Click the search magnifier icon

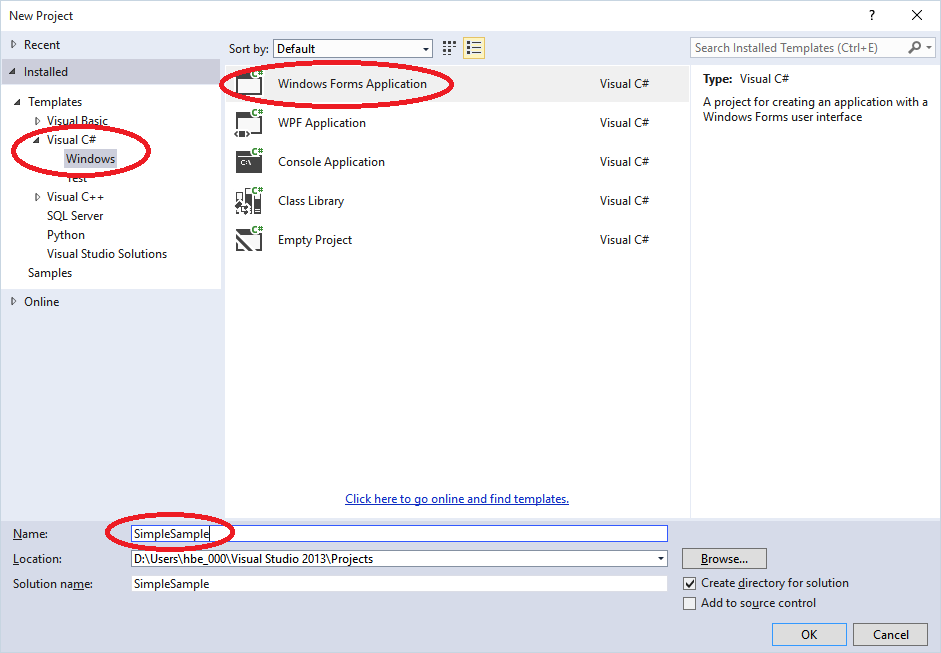coord(915,47)
